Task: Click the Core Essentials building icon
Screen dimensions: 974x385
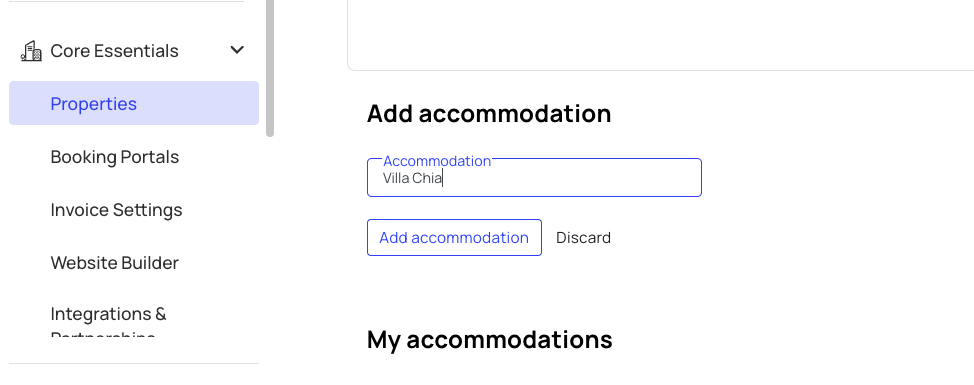Action: (31, 51)
